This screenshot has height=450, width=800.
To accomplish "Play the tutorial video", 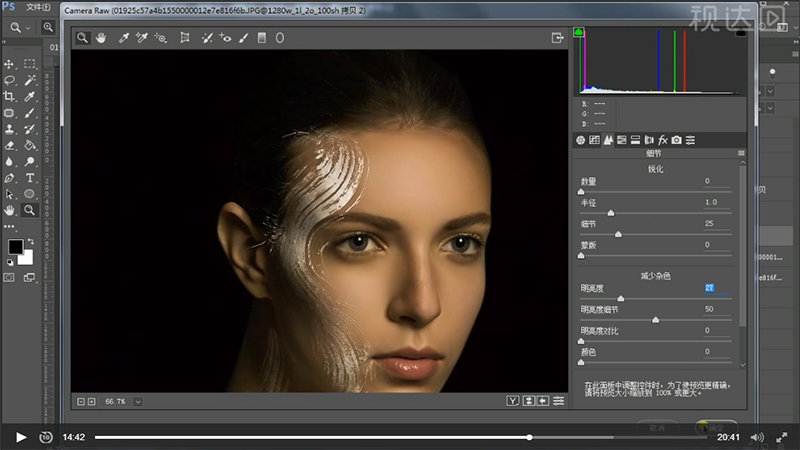I will tap(20, 437).
